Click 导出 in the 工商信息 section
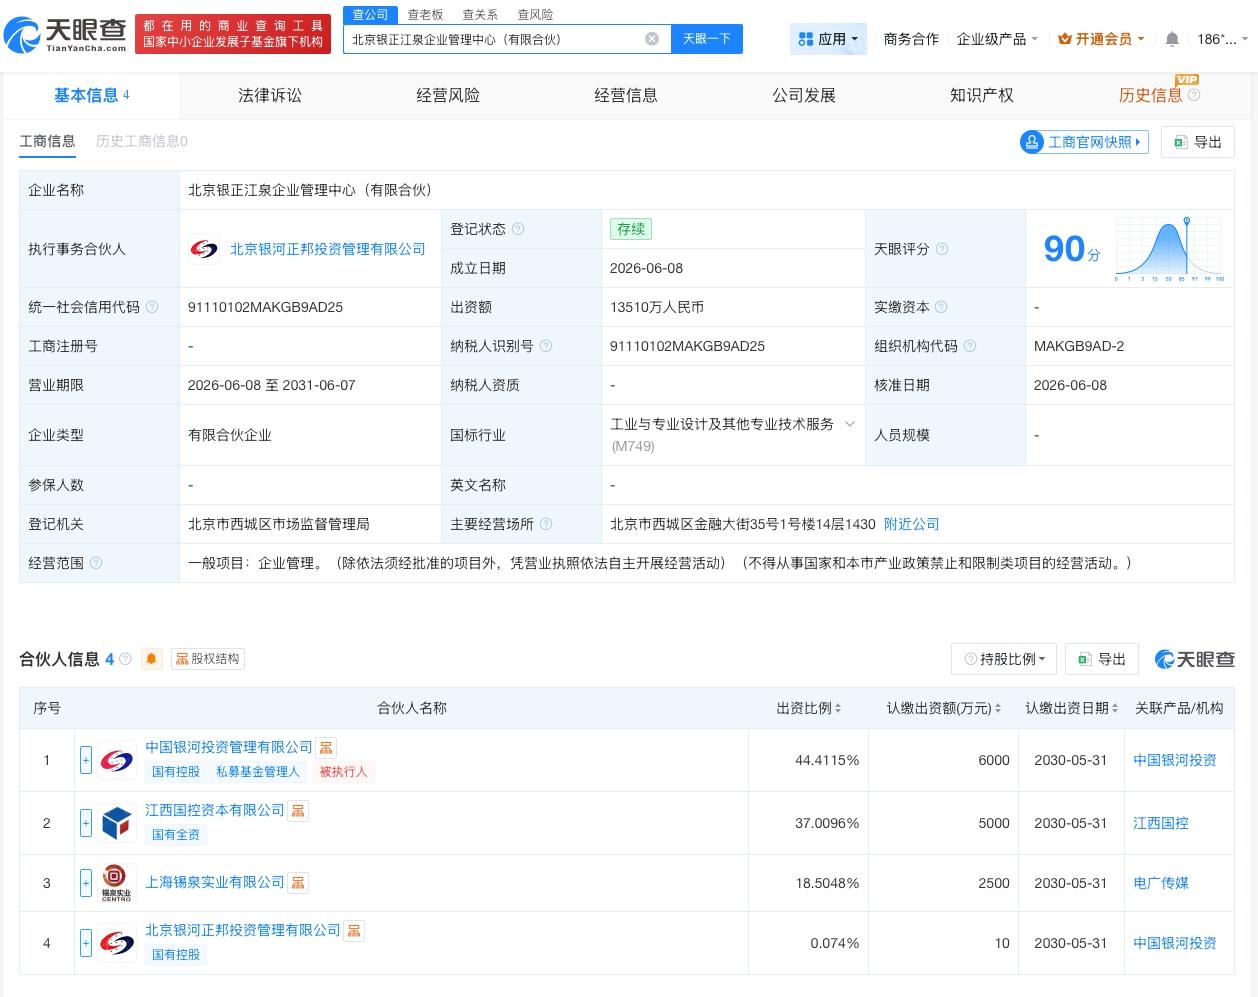 [1198, 142]
